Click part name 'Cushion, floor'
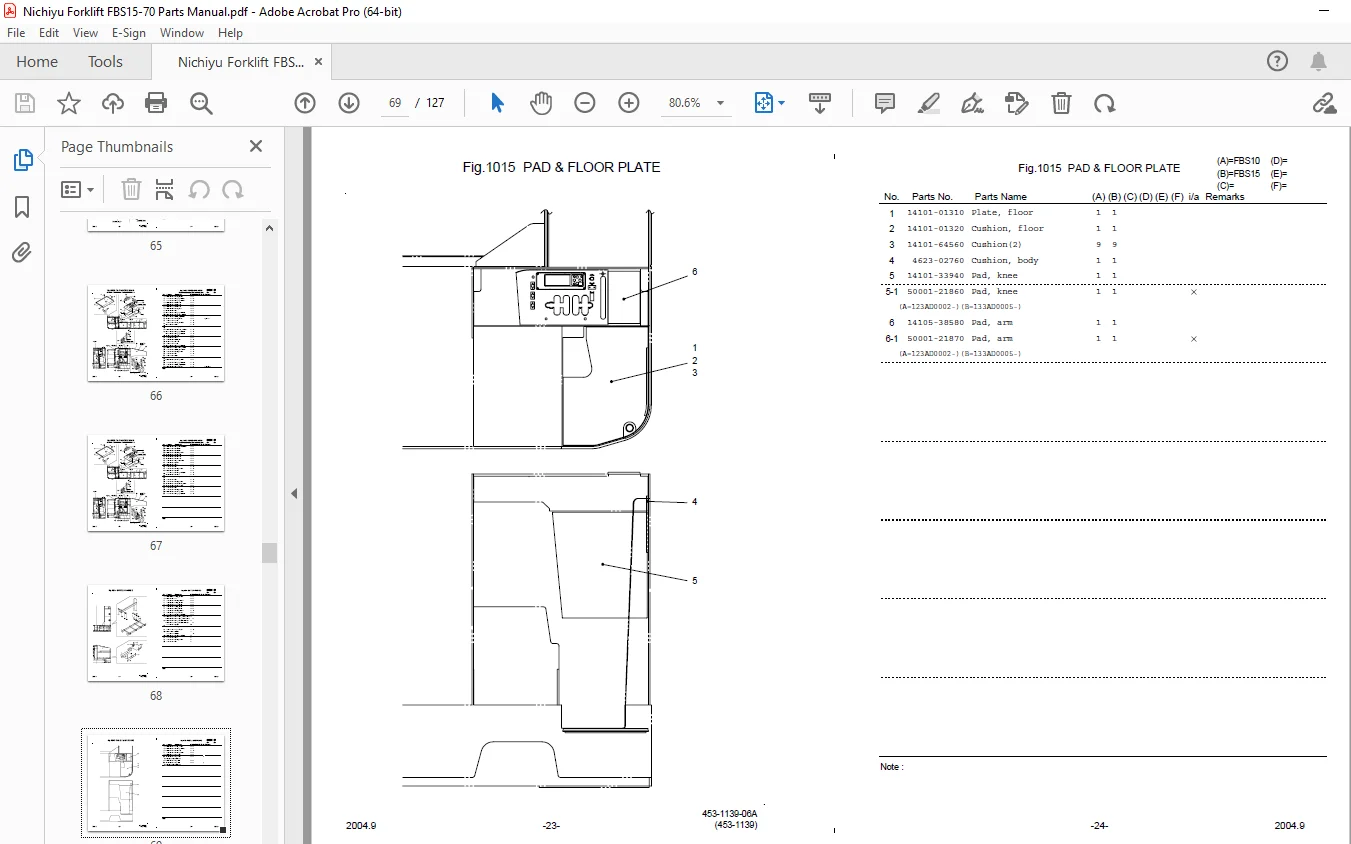The width and height of the screenshot is (1351, 844). (x=1007, y=229)
